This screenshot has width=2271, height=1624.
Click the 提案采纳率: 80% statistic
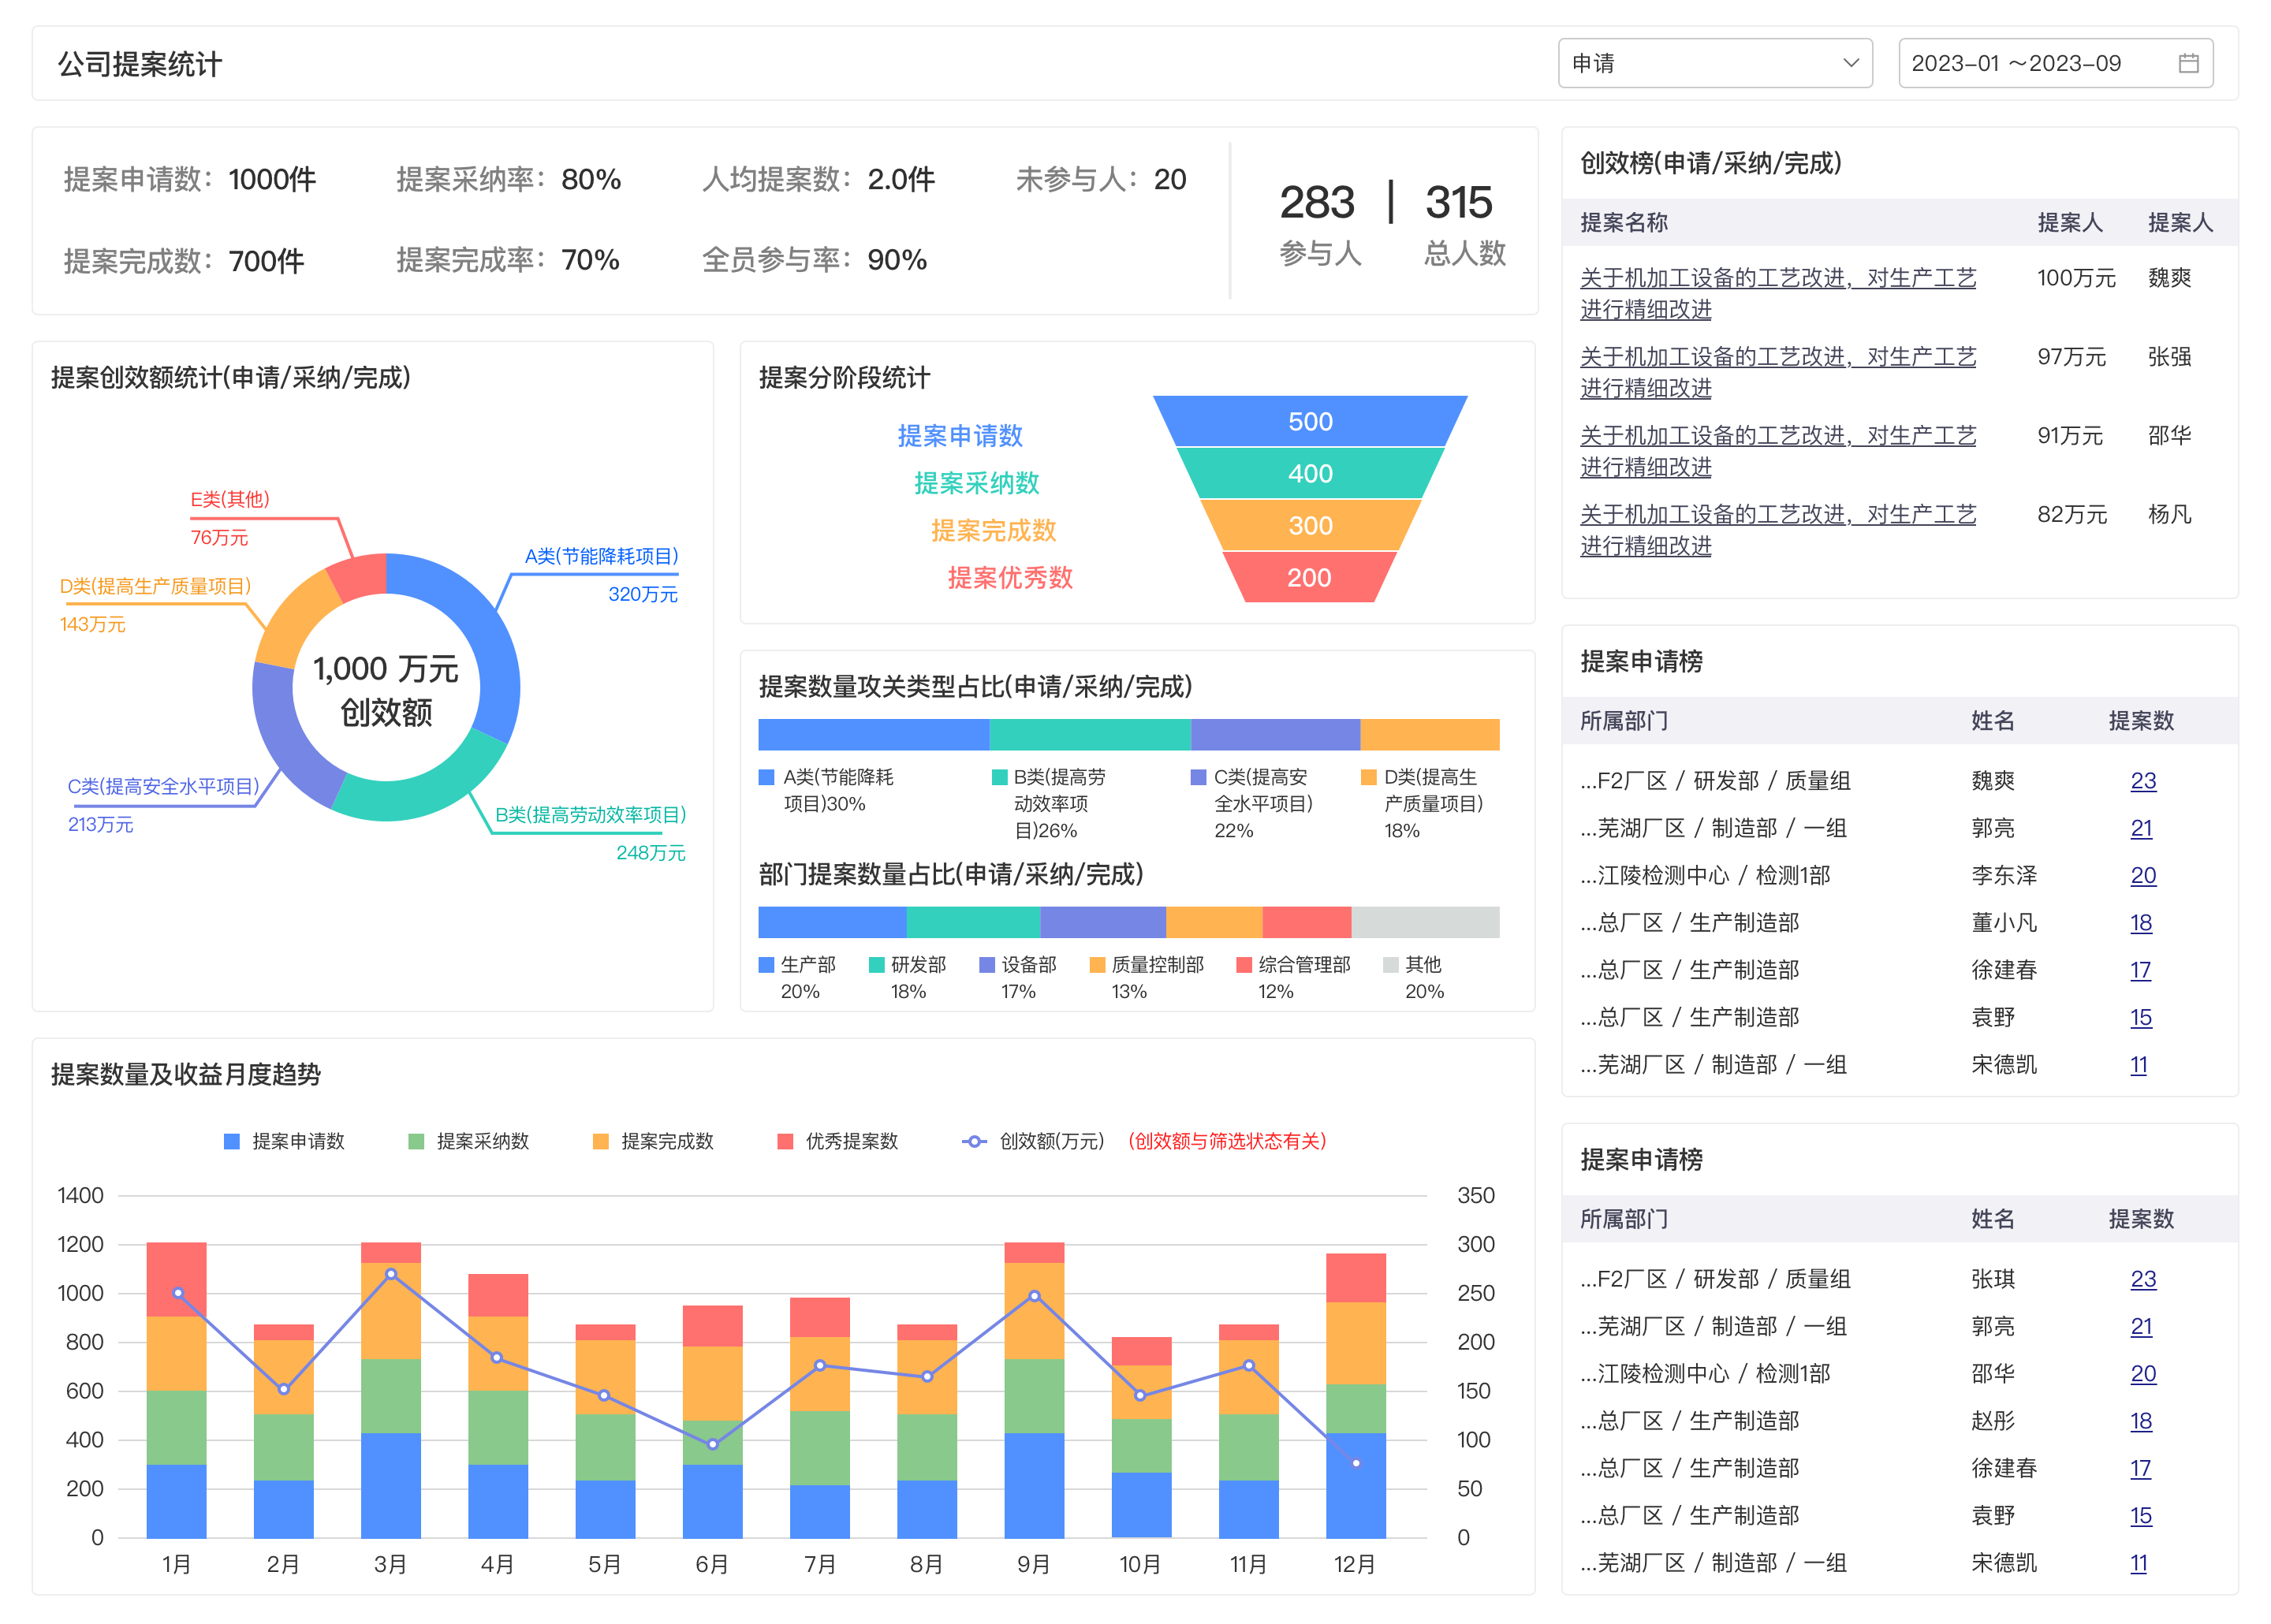tap(508, 179)
